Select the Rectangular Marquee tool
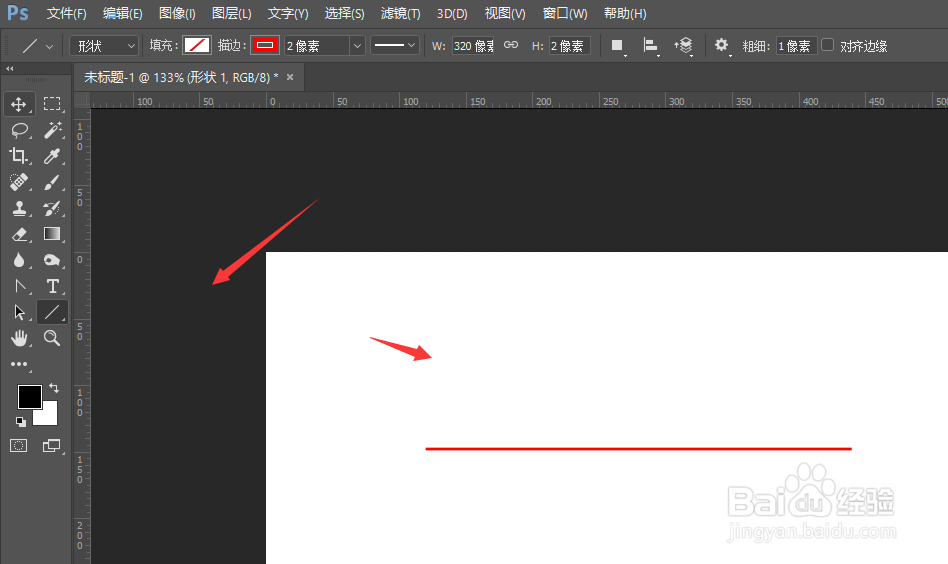 pyautogui.click(x=52, y=104)
